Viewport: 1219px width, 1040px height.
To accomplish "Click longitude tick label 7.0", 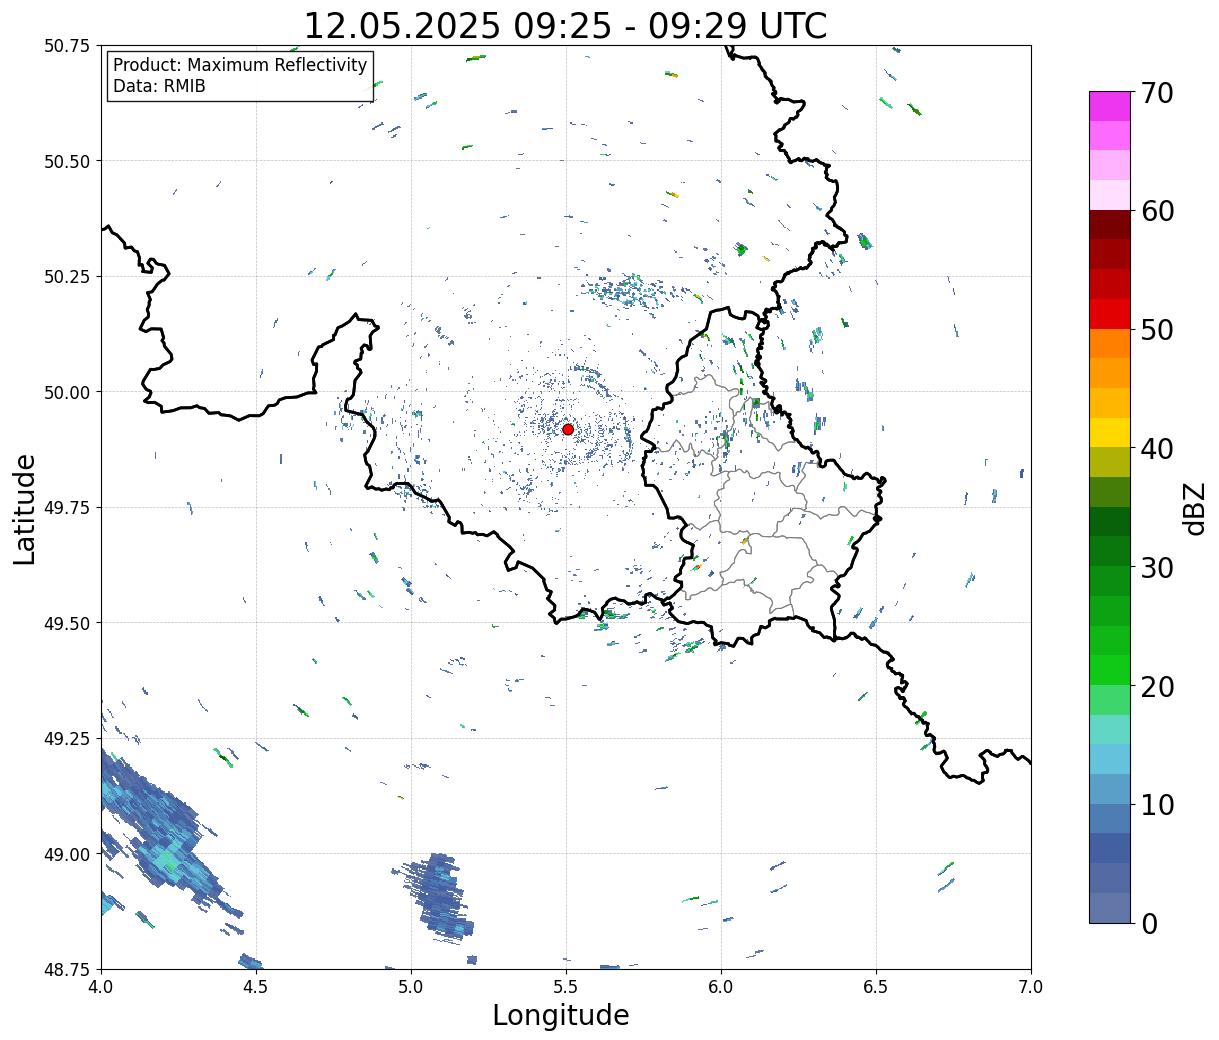I will (1031, 987).
